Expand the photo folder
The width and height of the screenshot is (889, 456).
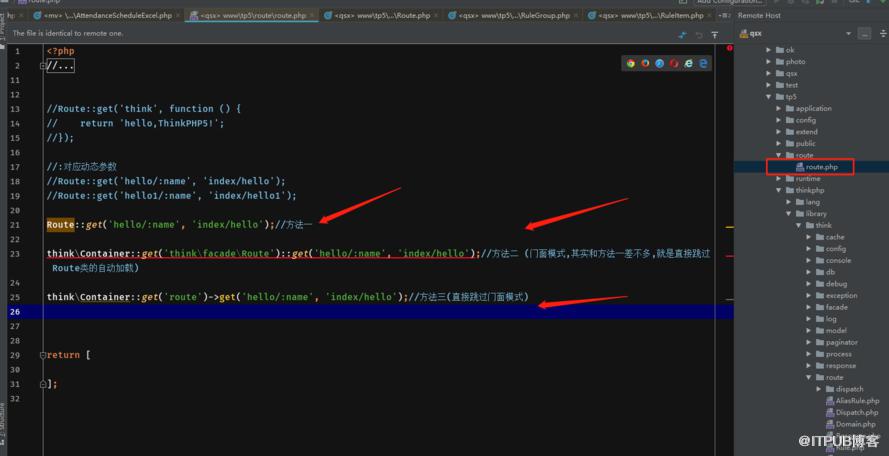pos(769,62)
